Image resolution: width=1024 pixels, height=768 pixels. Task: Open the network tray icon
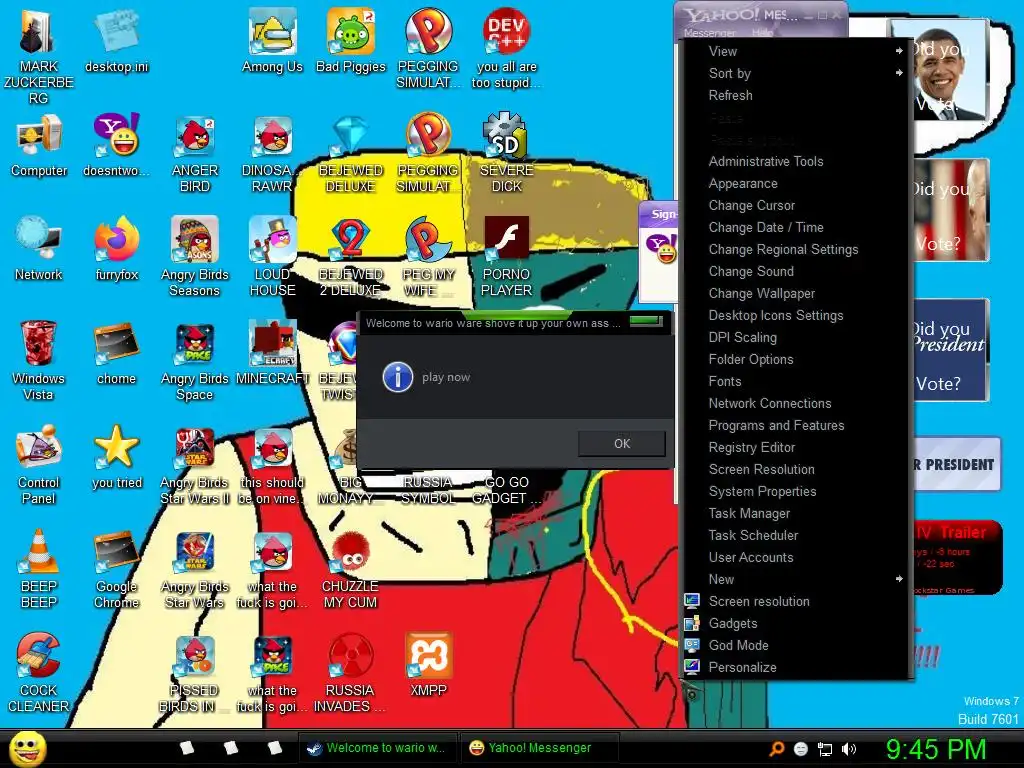(825, 749)
